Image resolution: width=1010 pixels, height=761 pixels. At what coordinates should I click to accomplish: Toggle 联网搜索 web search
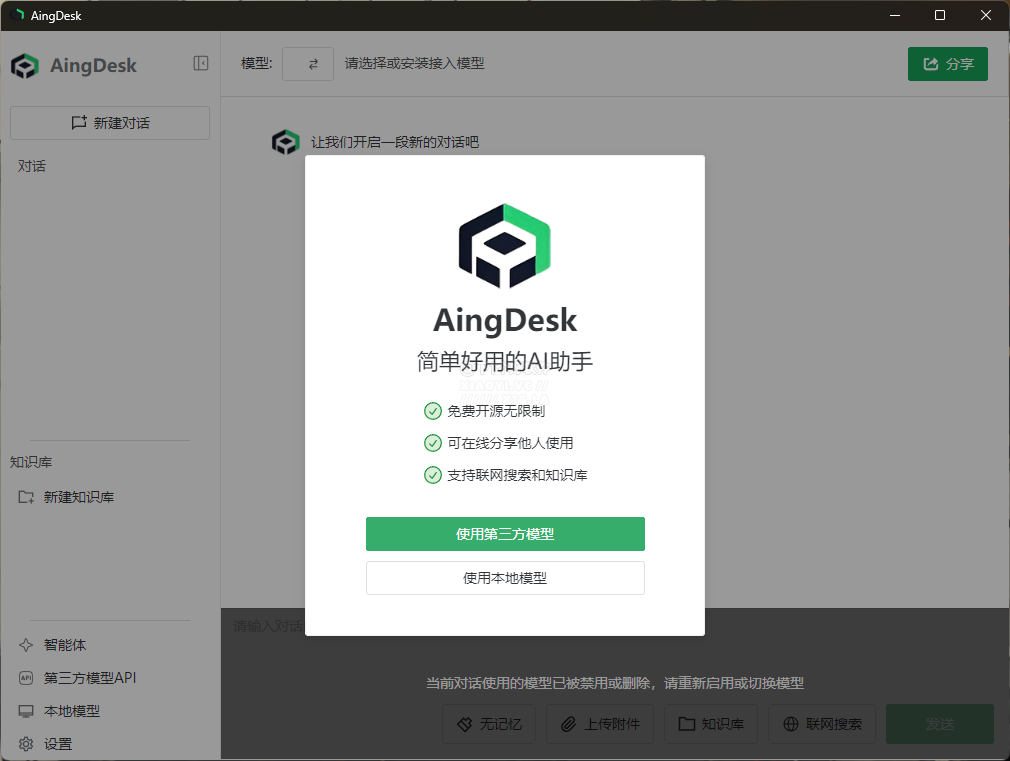pos(822,724)
